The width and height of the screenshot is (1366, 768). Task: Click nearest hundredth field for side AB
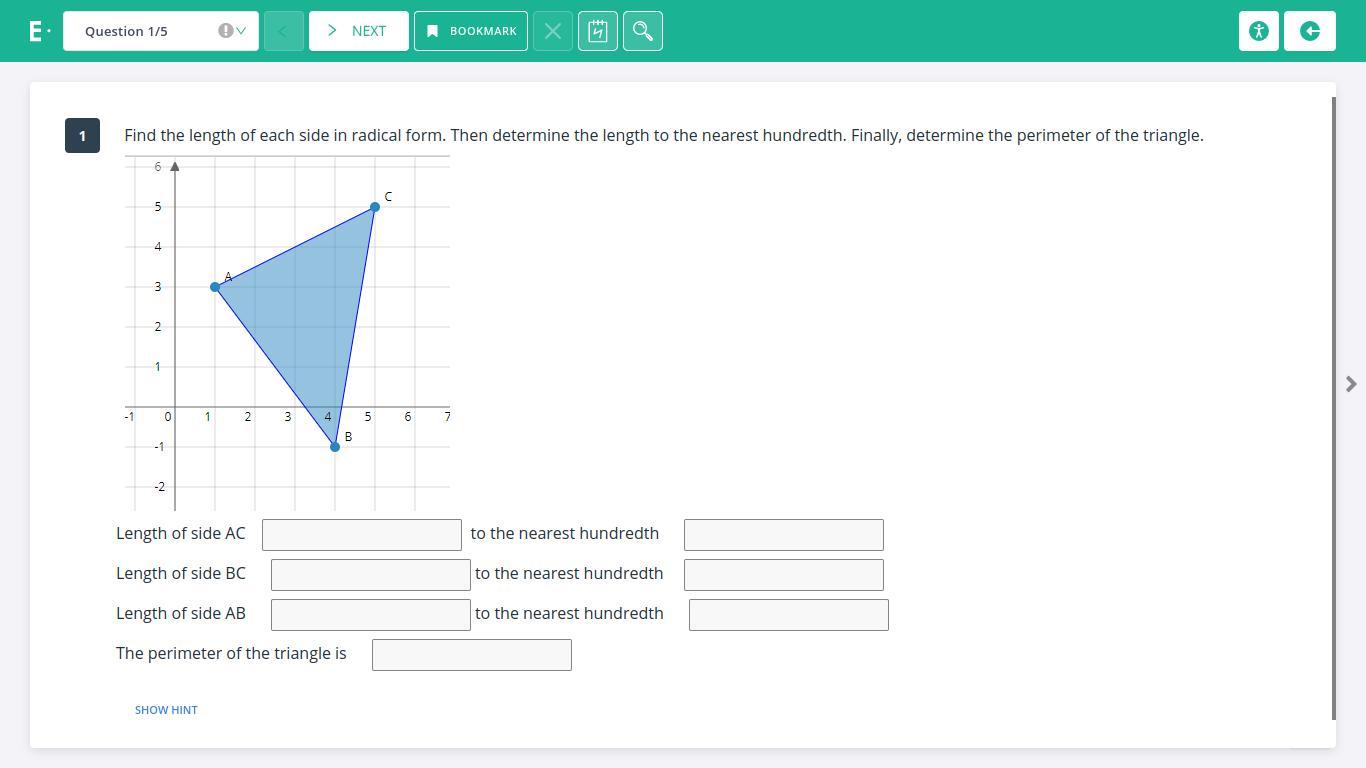tap(789, 615)
